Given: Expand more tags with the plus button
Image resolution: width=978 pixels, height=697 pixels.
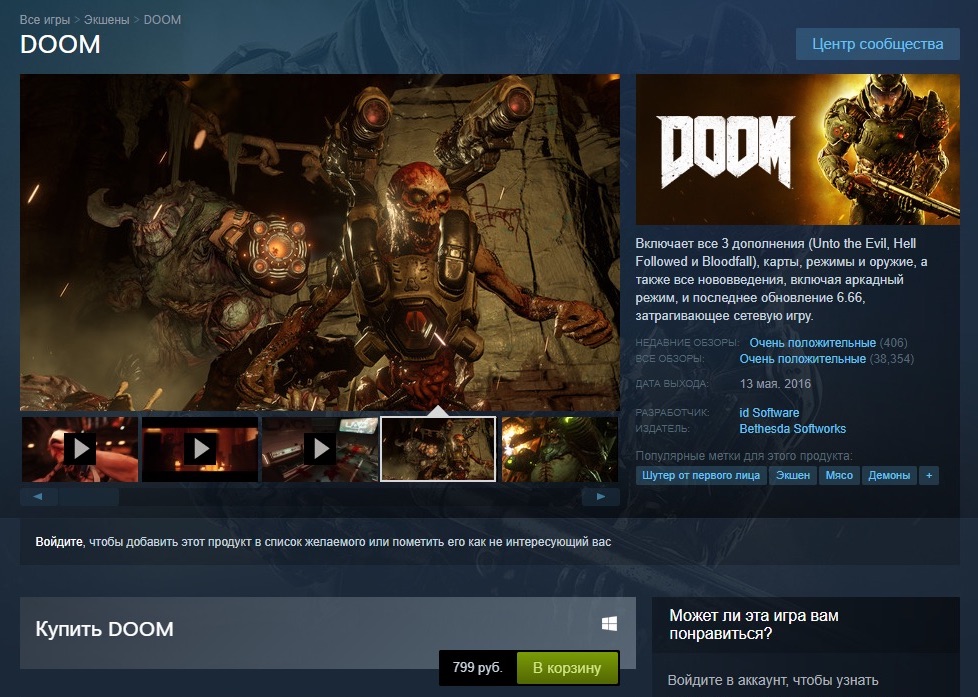Looking at the screenshot, I should click(x=929, y=475).
